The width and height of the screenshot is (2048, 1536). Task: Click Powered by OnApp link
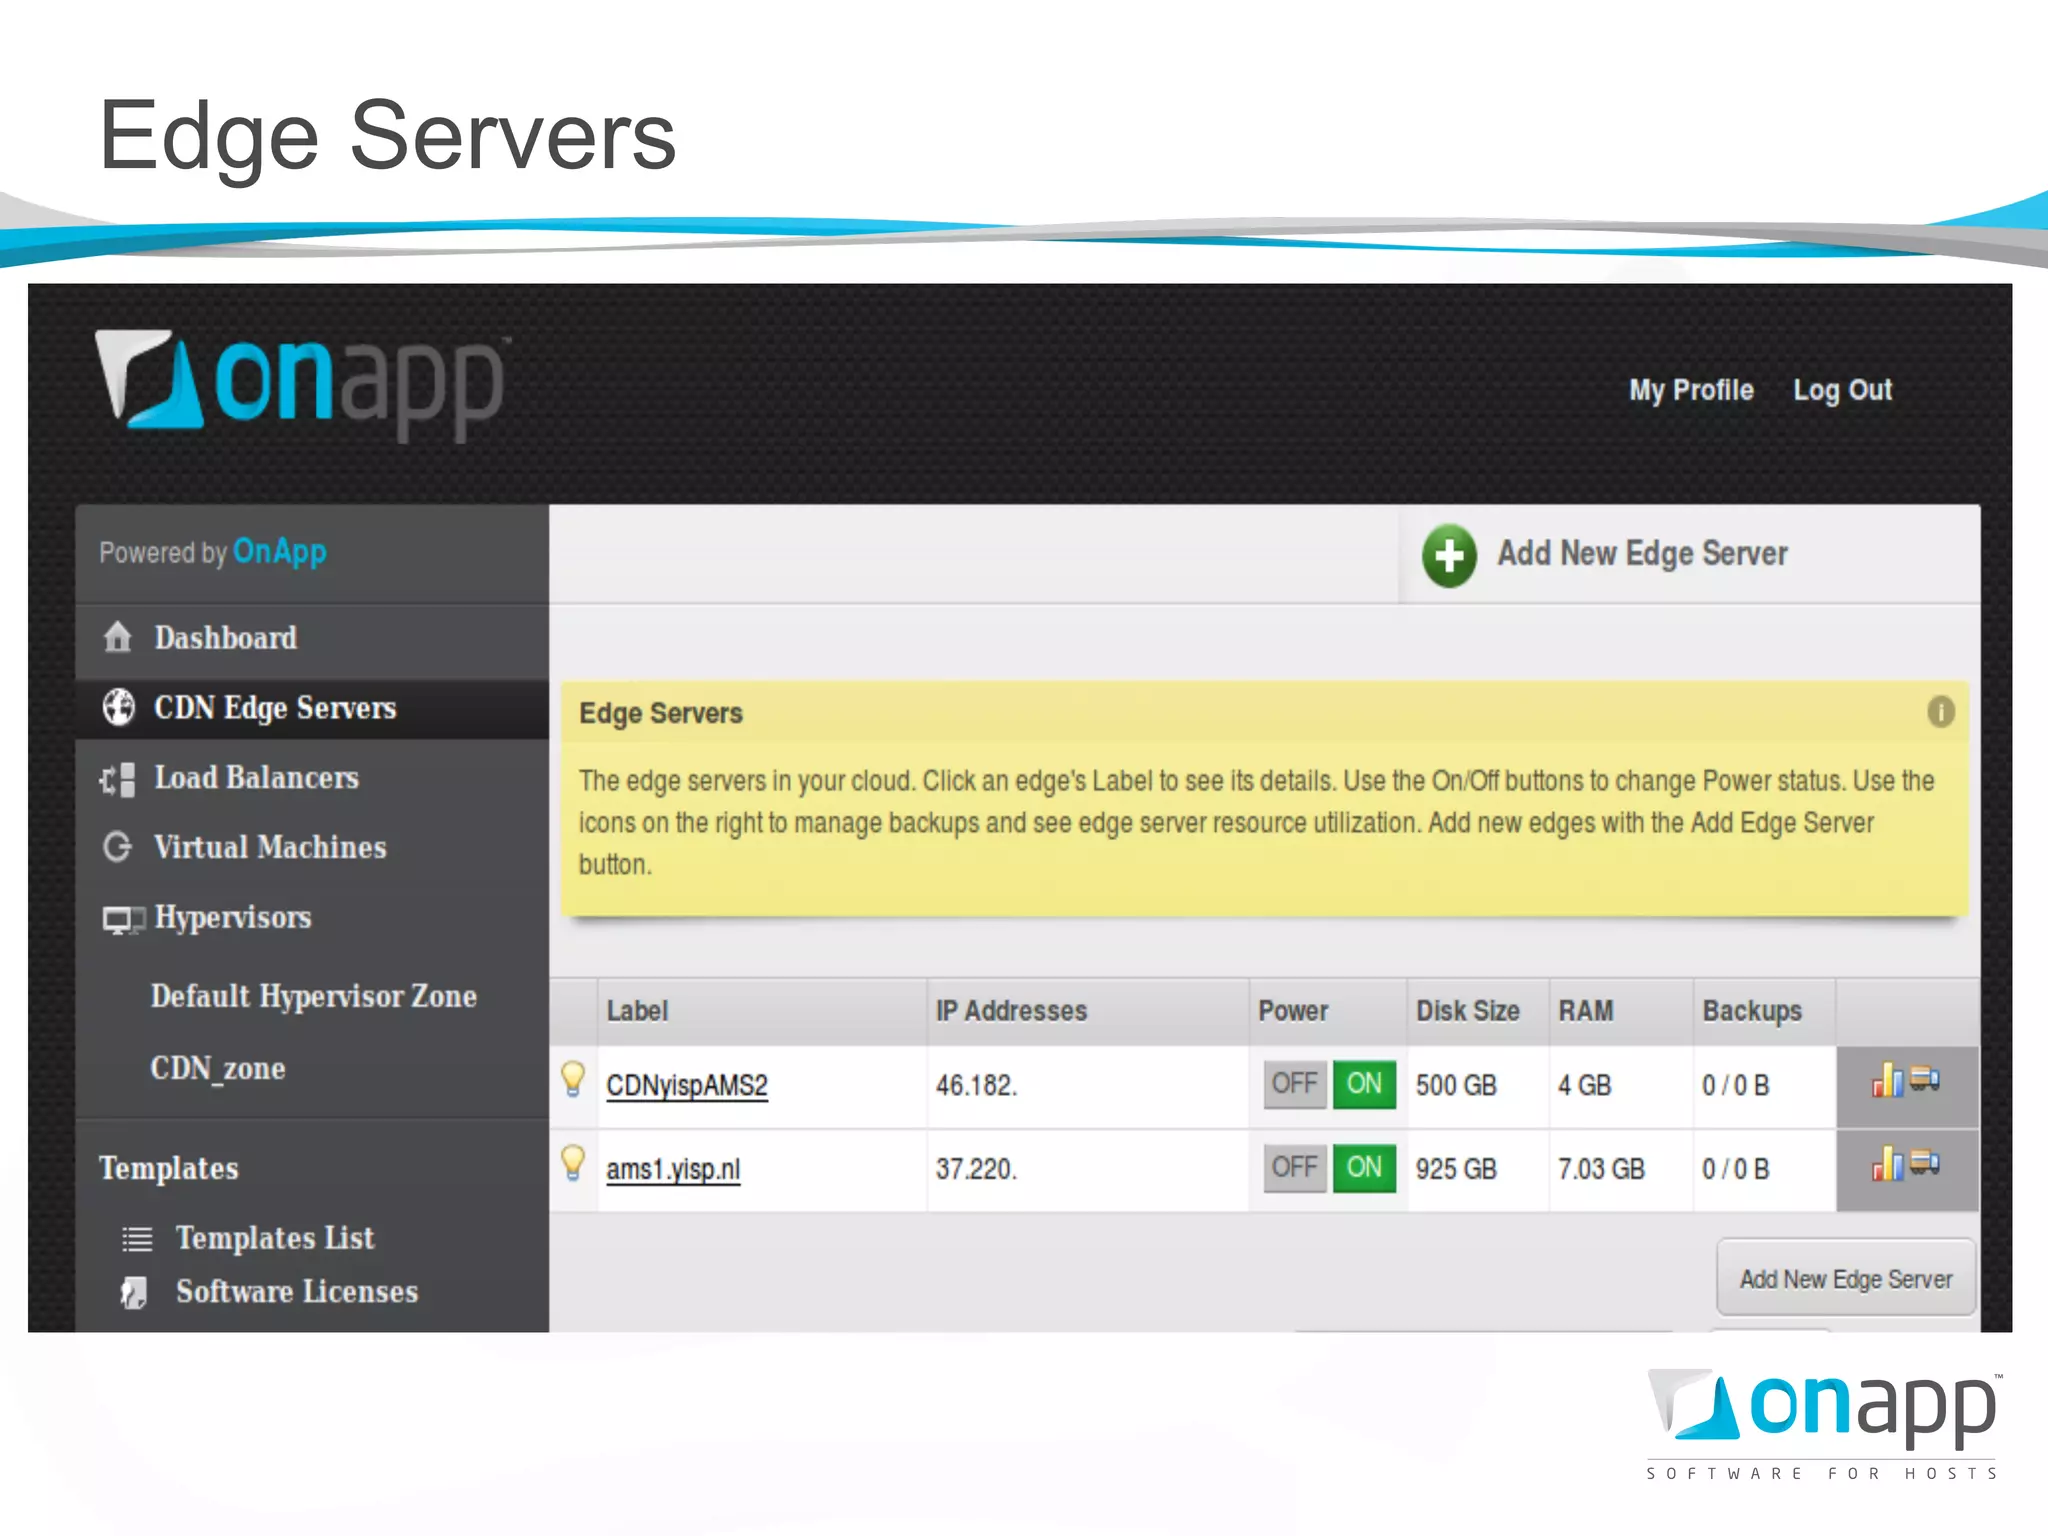click(213, 552)
